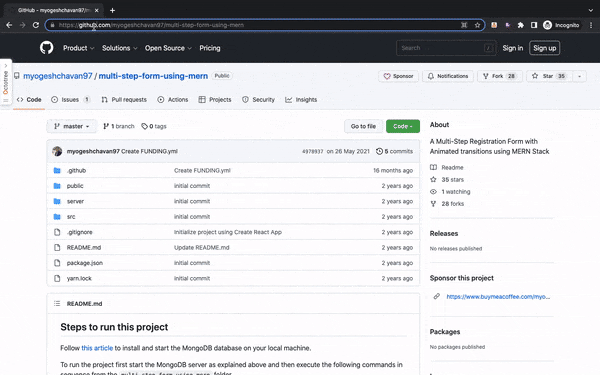This screenshot has height=375, width=600.
Task: Open the Pricing page
Action: (210, 48)
